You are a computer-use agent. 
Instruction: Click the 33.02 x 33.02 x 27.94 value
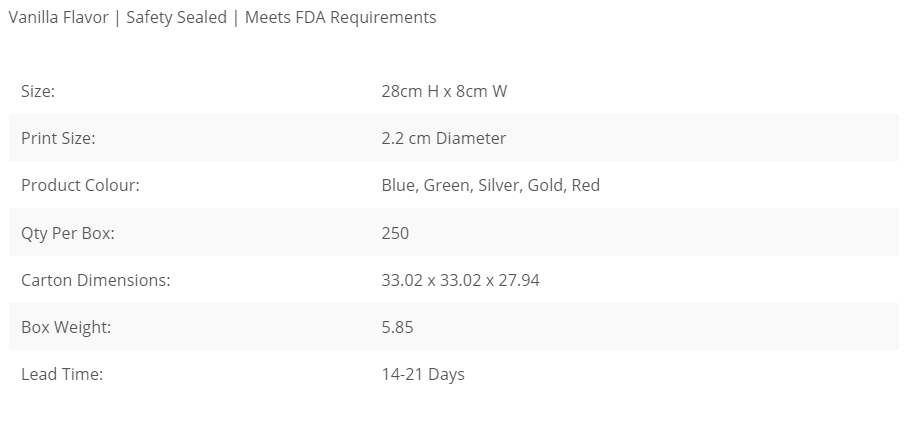tap(460, 280)
